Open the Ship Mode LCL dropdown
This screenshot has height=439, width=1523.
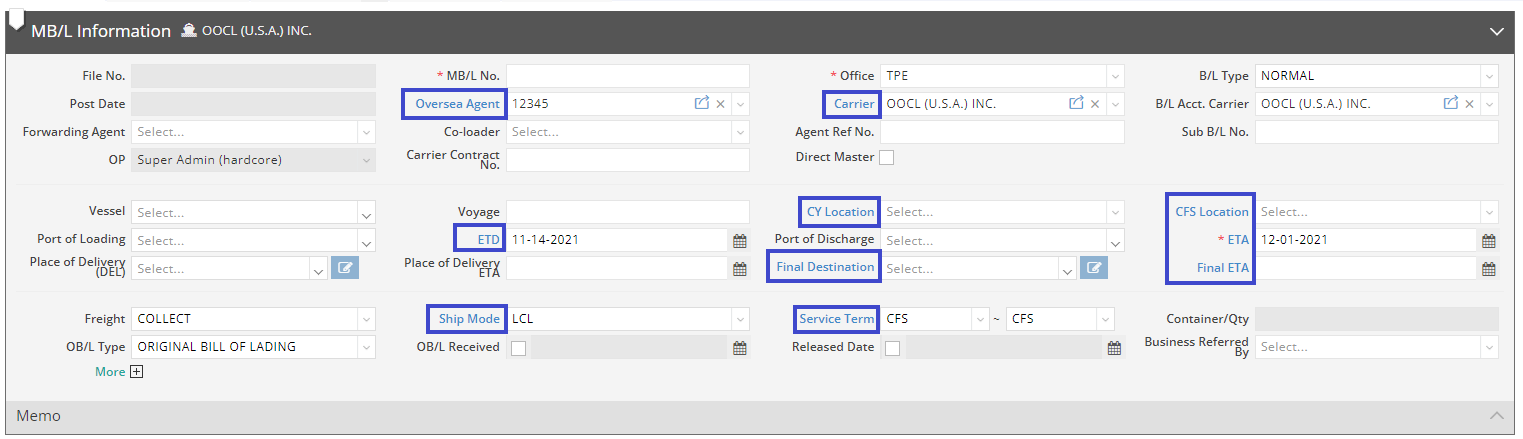740,320
